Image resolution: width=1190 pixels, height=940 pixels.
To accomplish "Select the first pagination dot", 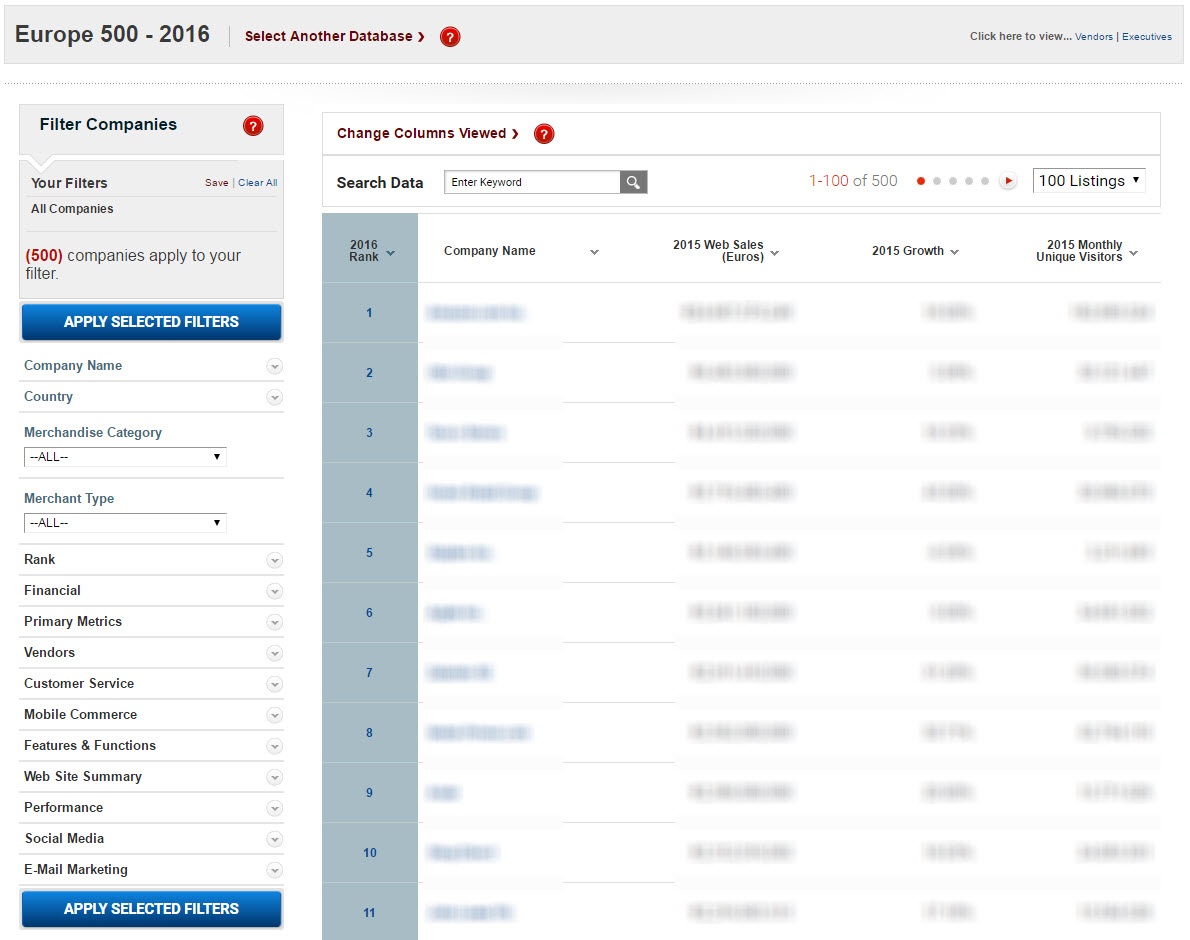I will pyautogui.click(x=921, y=181).
